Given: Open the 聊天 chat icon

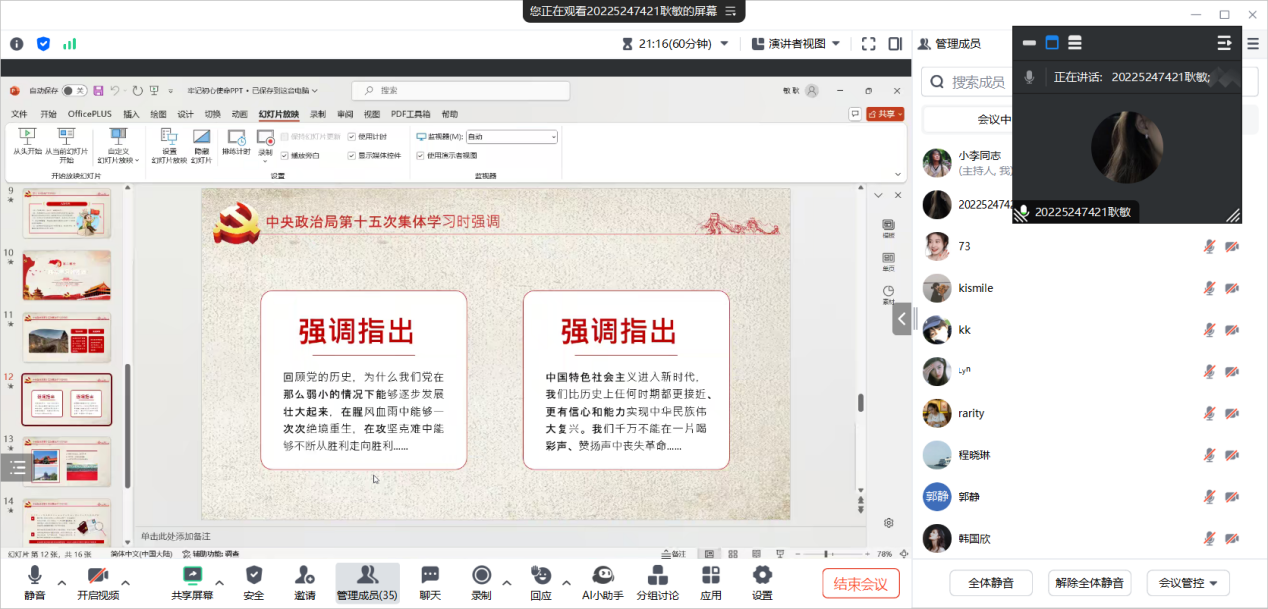Looking at the screenshot, I should [430, 576].
